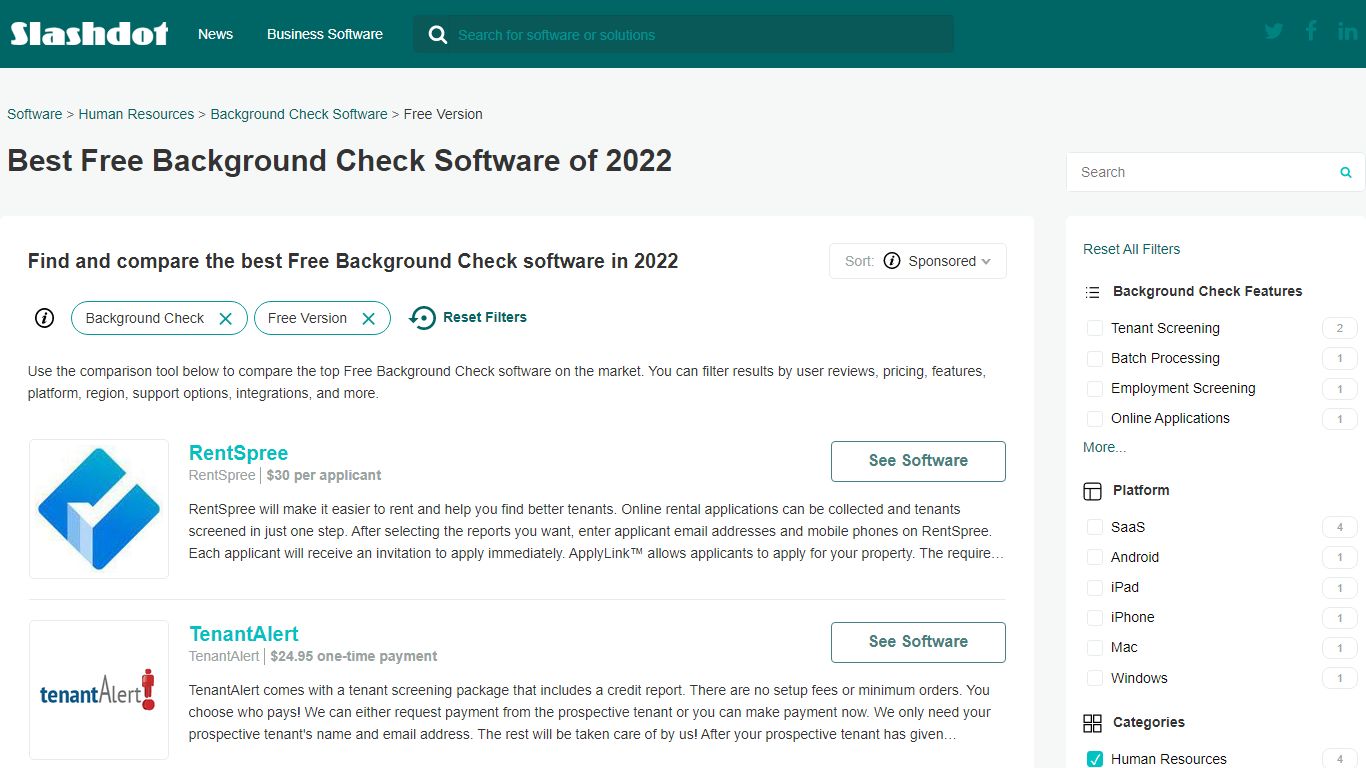This screenshot has width=1366, height=768.
Task: Open the Slashdot logo homepage
Action: (89, 34)
